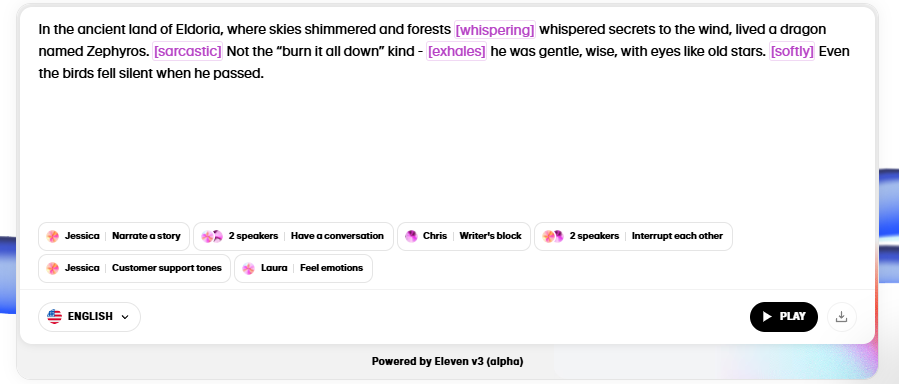Select the [exhales] audio tag

(456, 52)
